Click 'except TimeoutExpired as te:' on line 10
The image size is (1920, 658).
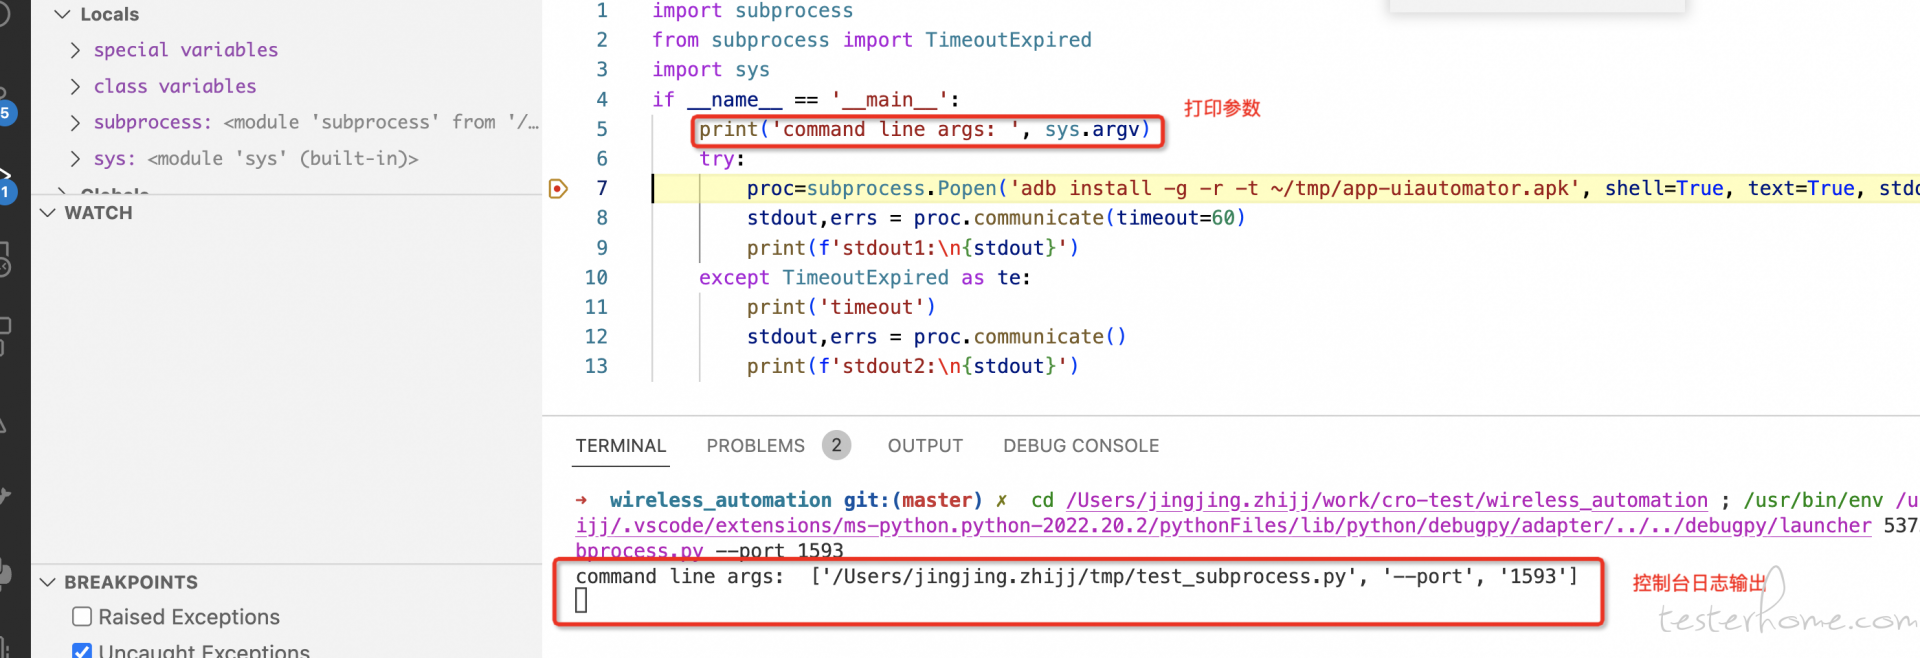pos(865,277)
